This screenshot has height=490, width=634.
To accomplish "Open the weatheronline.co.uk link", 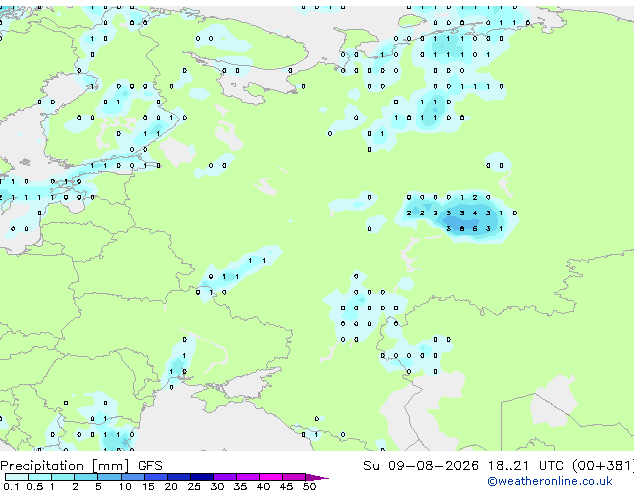I will (550, 481).
